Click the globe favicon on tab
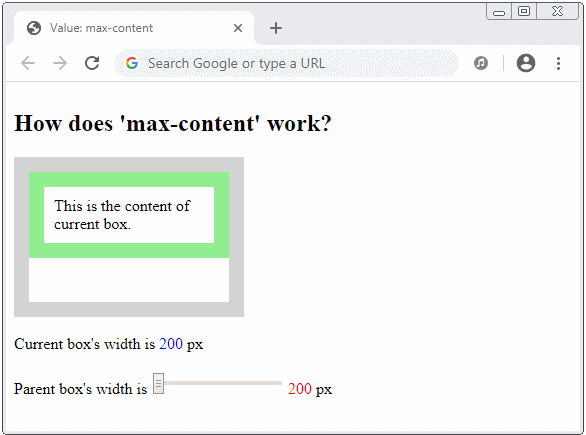The image size is (586, 435). point(34,28)
